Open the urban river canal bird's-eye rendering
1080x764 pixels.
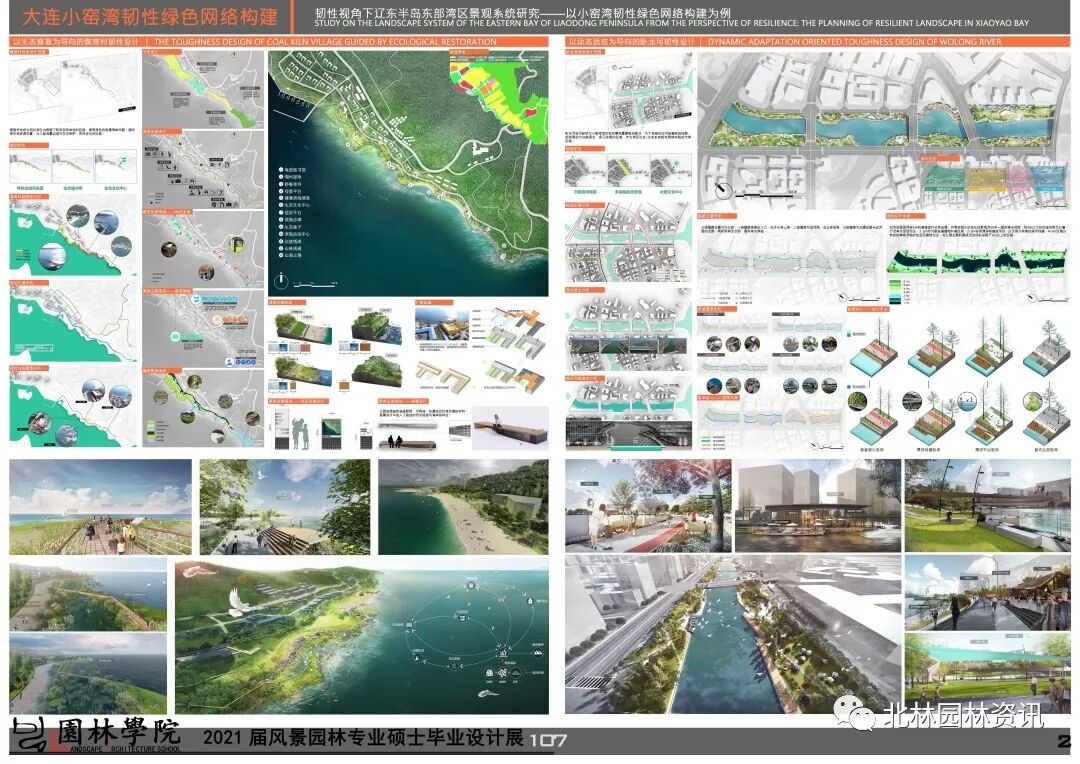tap(733, 634)
